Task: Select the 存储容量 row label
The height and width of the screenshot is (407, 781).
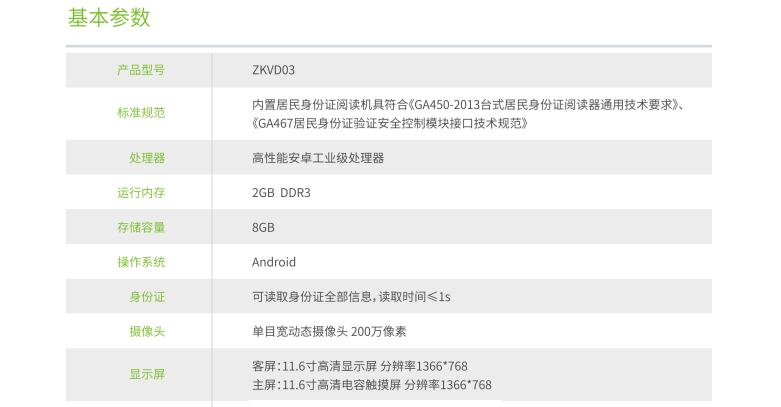Action: point(141,227)
